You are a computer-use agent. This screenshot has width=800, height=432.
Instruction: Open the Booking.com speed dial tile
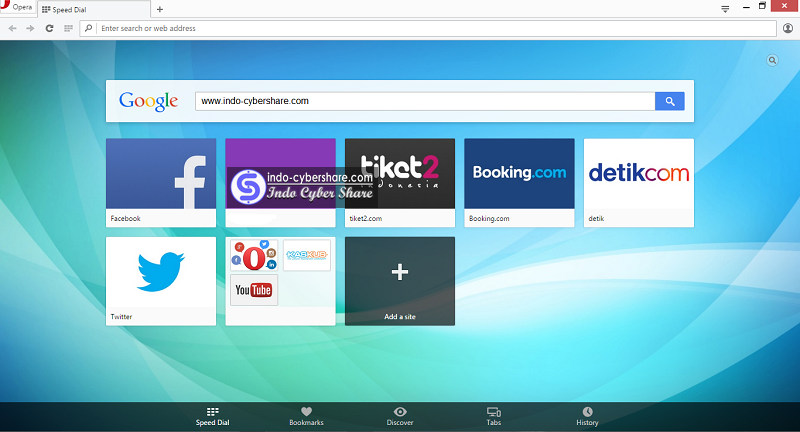coord(519,183)
